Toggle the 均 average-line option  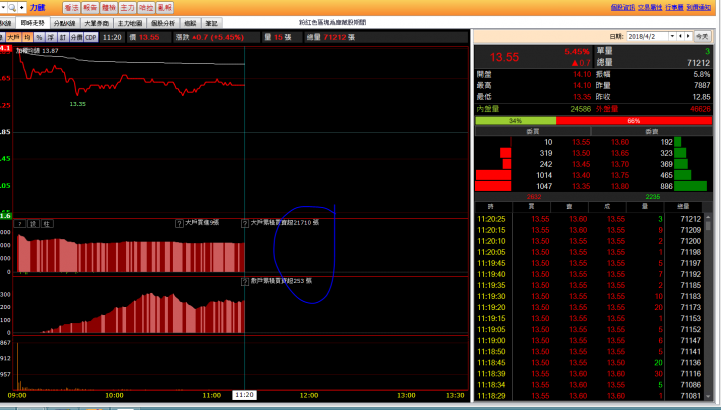tap(27, 37)
